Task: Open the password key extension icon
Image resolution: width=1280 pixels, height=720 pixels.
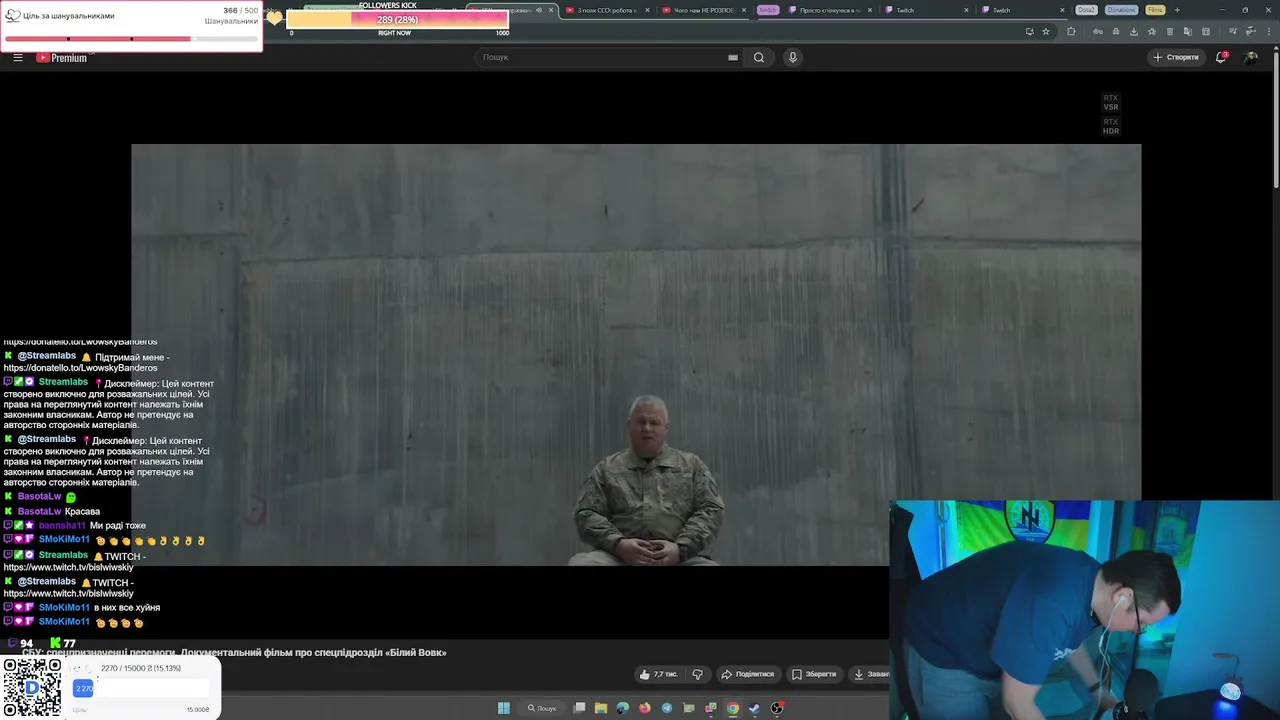Action: (1098, 31)
